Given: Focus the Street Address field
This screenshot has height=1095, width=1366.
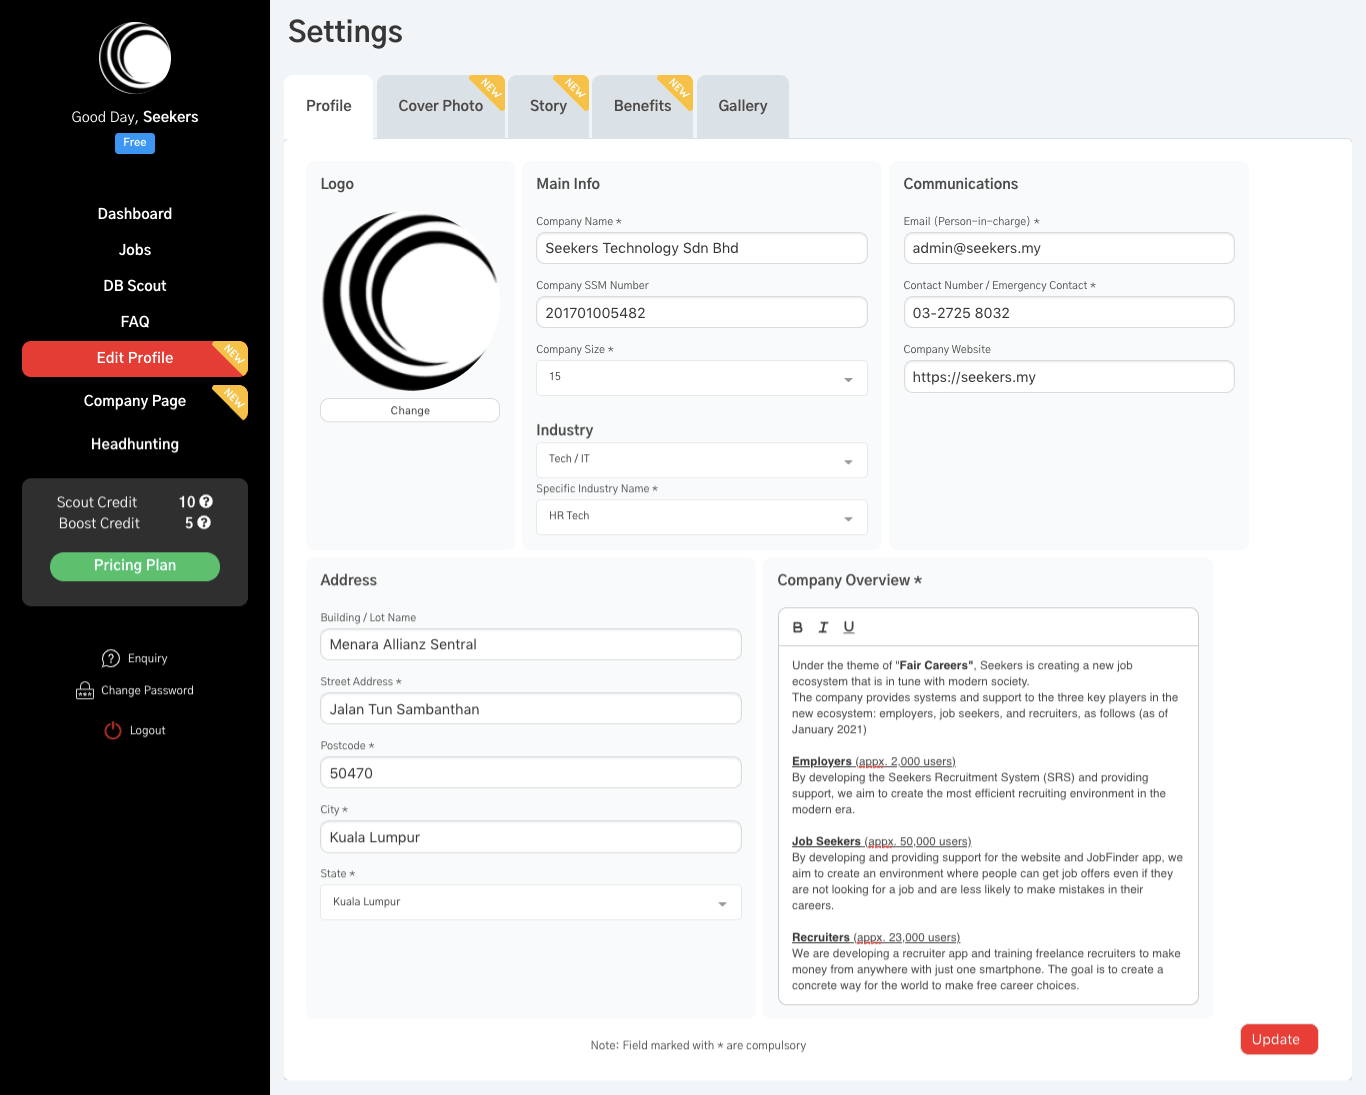Looking at the screenshot, I should coord(530,709).
